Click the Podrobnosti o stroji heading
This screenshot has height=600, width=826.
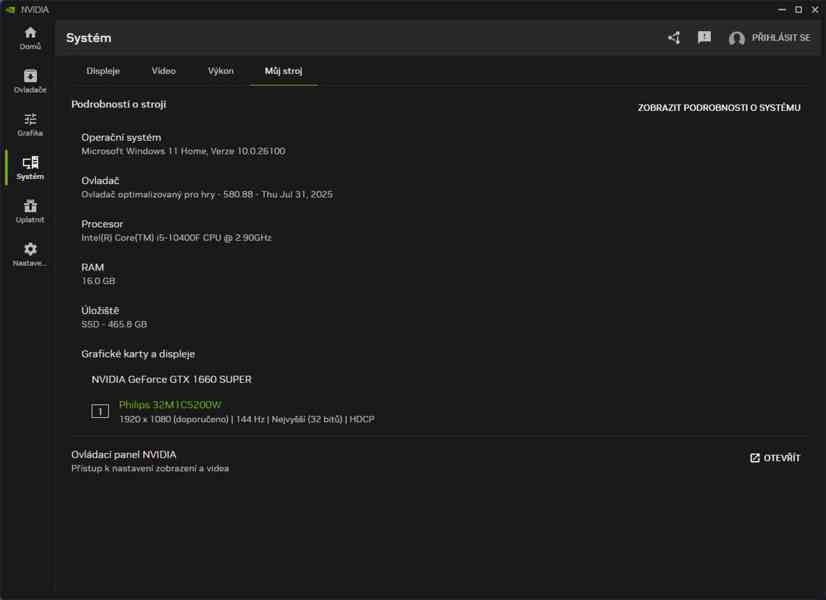pyautogui.click(x=119, y=104)
